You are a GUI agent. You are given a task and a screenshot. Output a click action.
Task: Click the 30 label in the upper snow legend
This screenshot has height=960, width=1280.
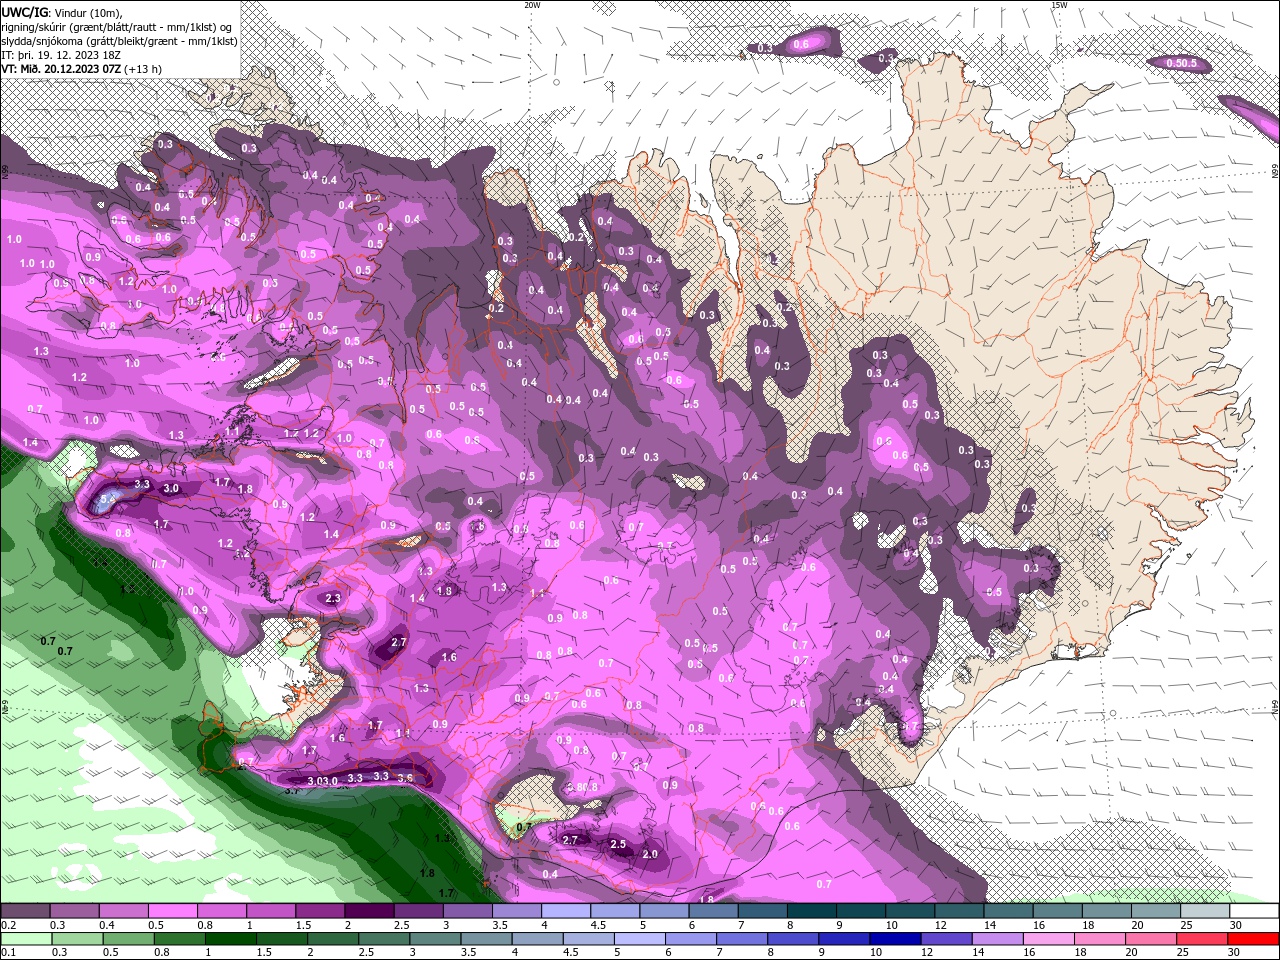point(1236,925)
